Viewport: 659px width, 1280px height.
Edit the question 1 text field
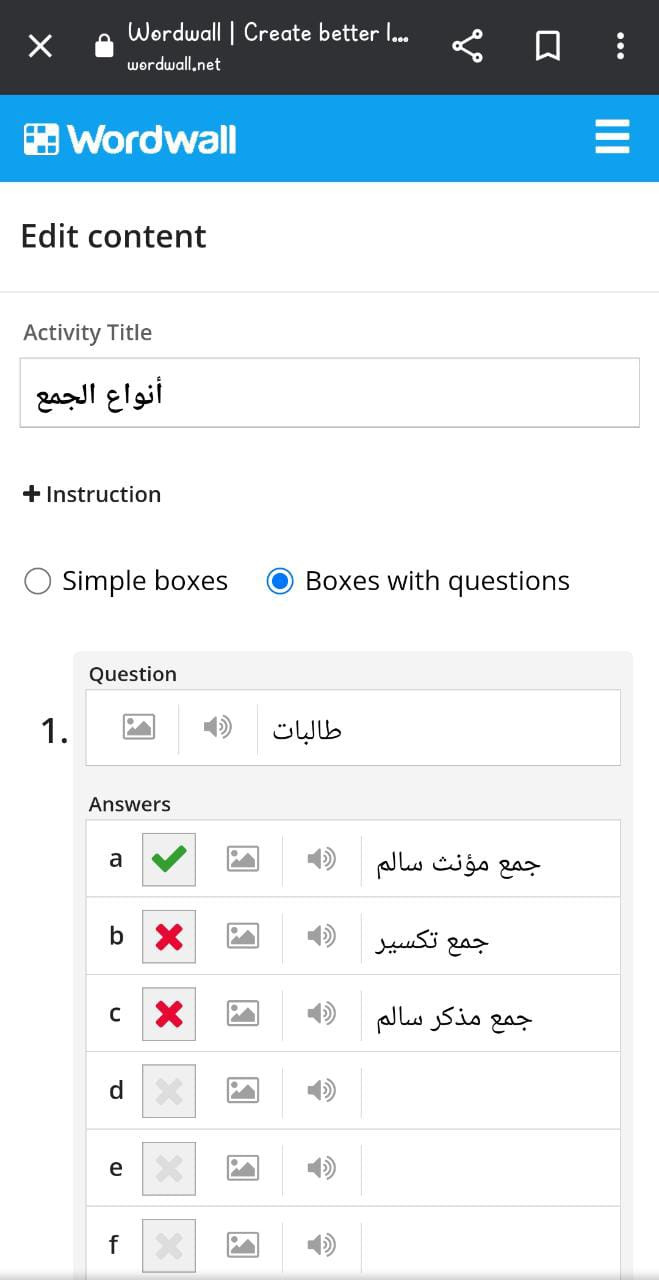438,728
